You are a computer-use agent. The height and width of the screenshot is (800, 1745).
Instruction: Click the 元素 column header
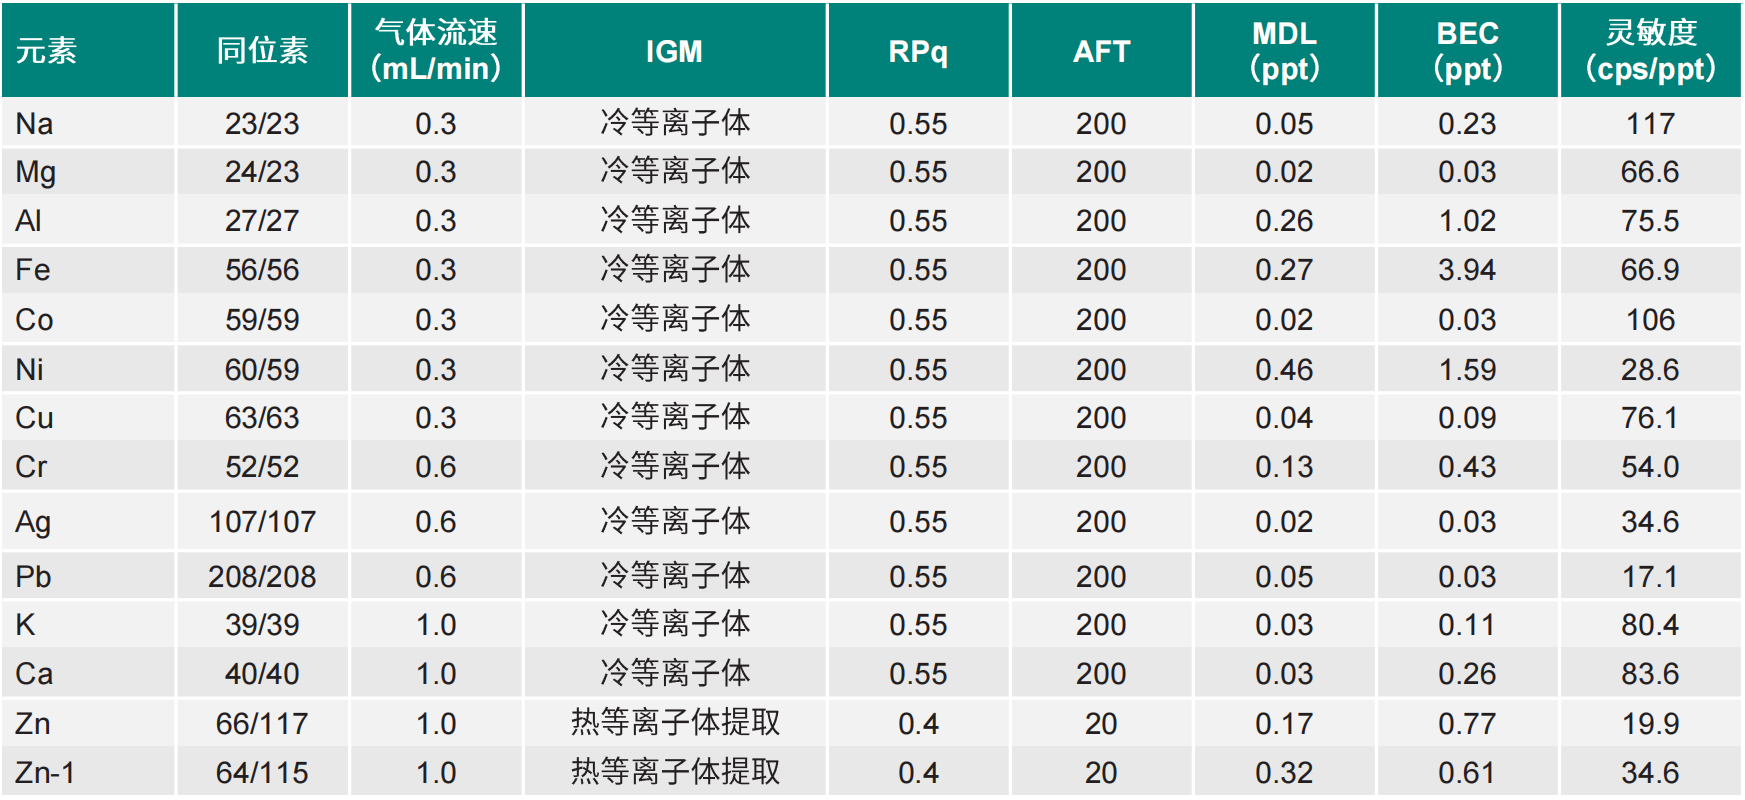pos(46,51)
